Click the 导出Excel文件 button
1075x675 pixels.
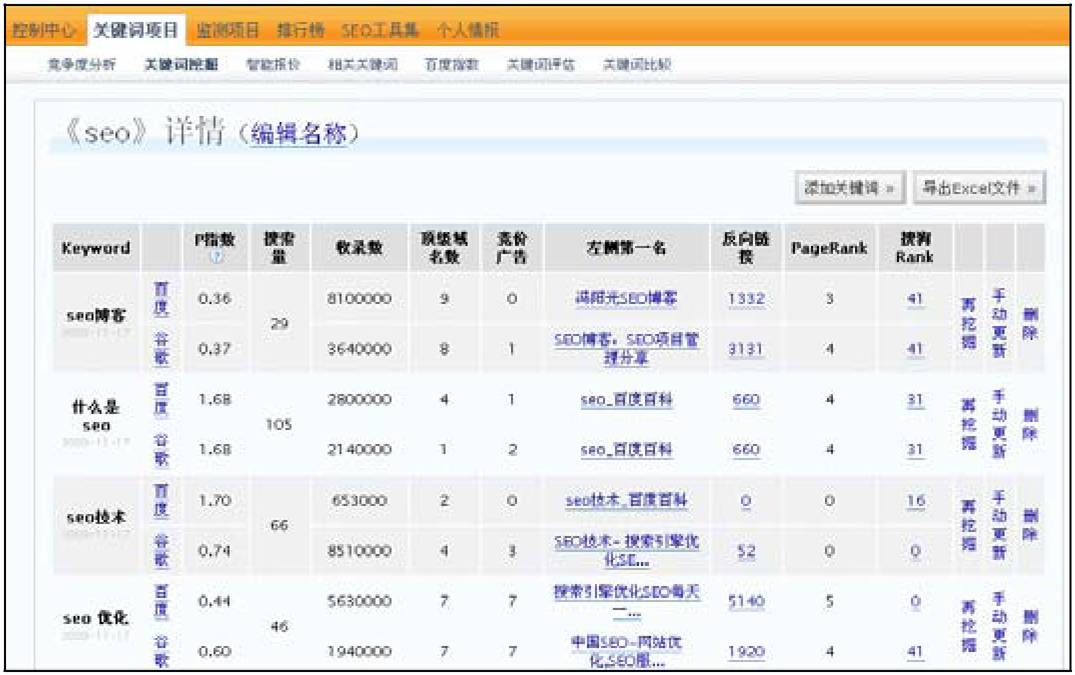pyautogui.click(x=979, y=188)
